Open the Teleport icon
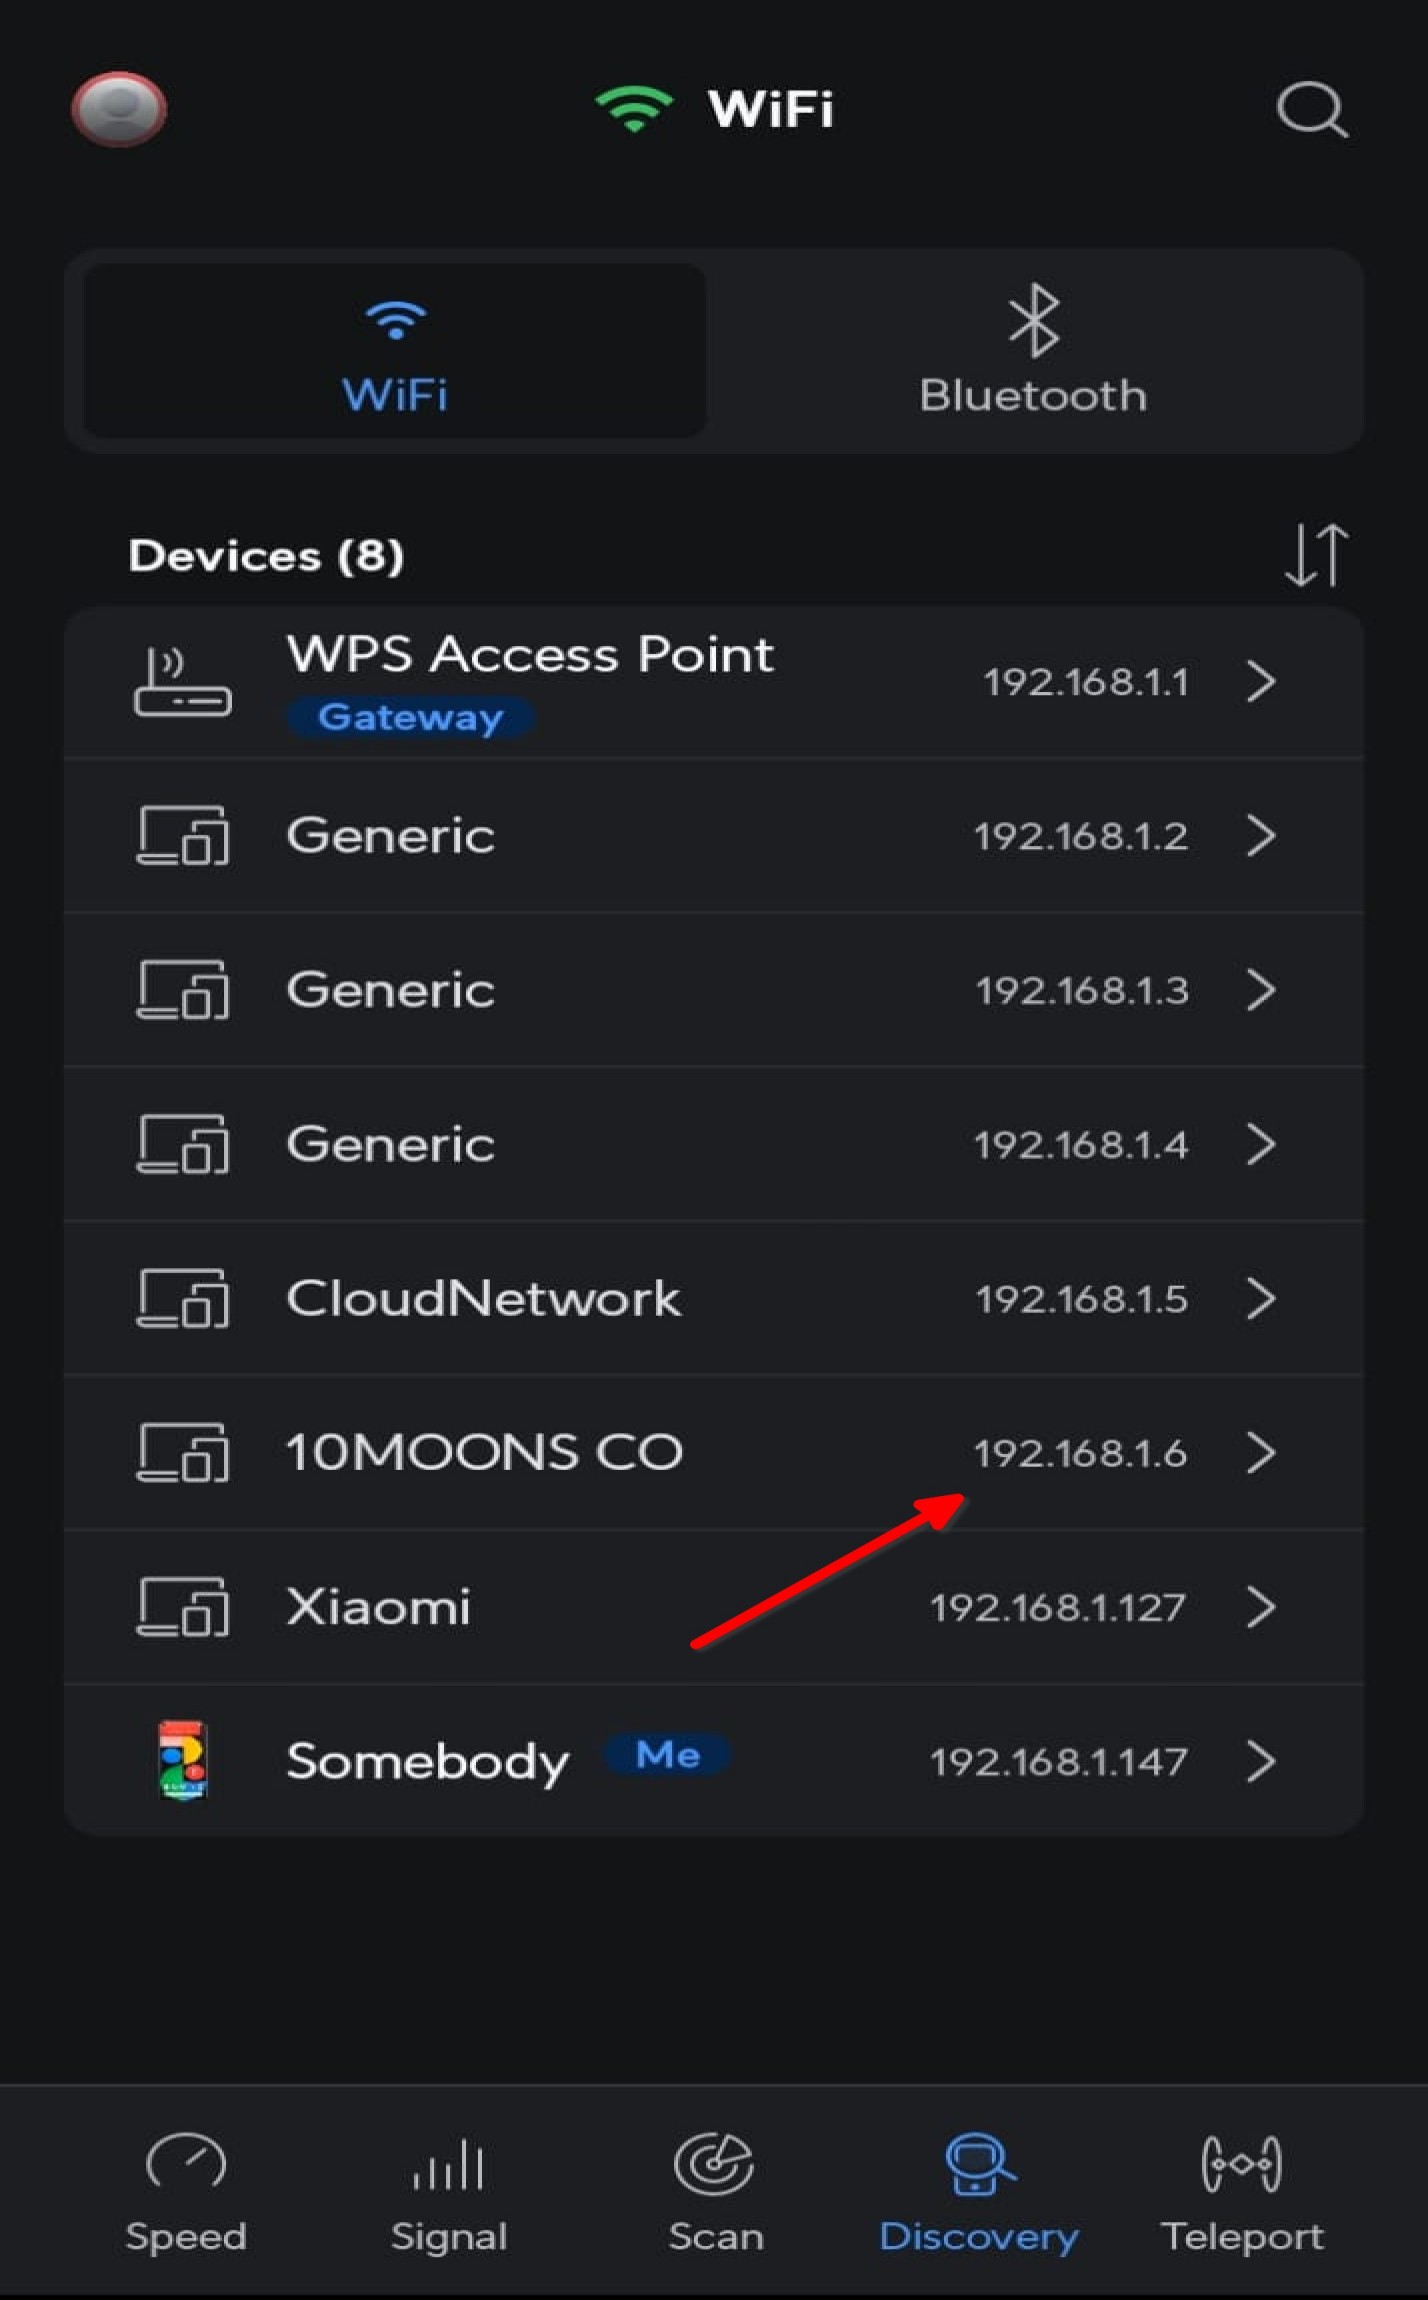Image resolution: width=1428 pixels, height=2300 pixels. click(1241, 2165)
